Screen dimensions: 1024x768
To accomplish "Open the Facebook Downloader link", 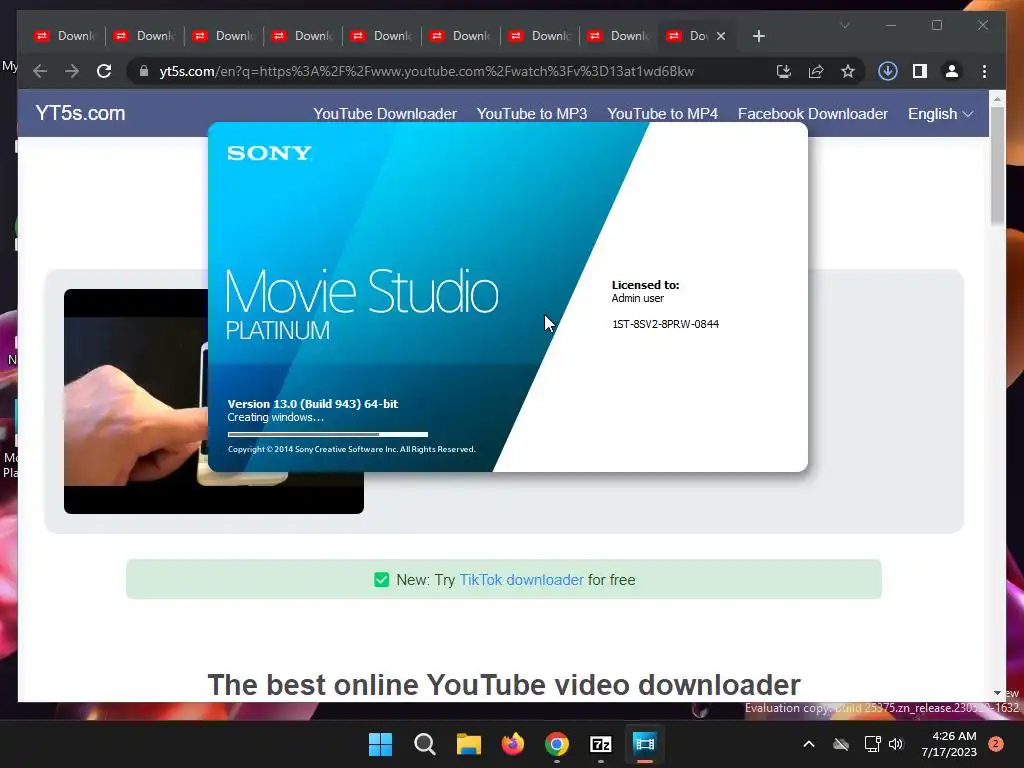I will pyautogui.click(x=812, y=114).
